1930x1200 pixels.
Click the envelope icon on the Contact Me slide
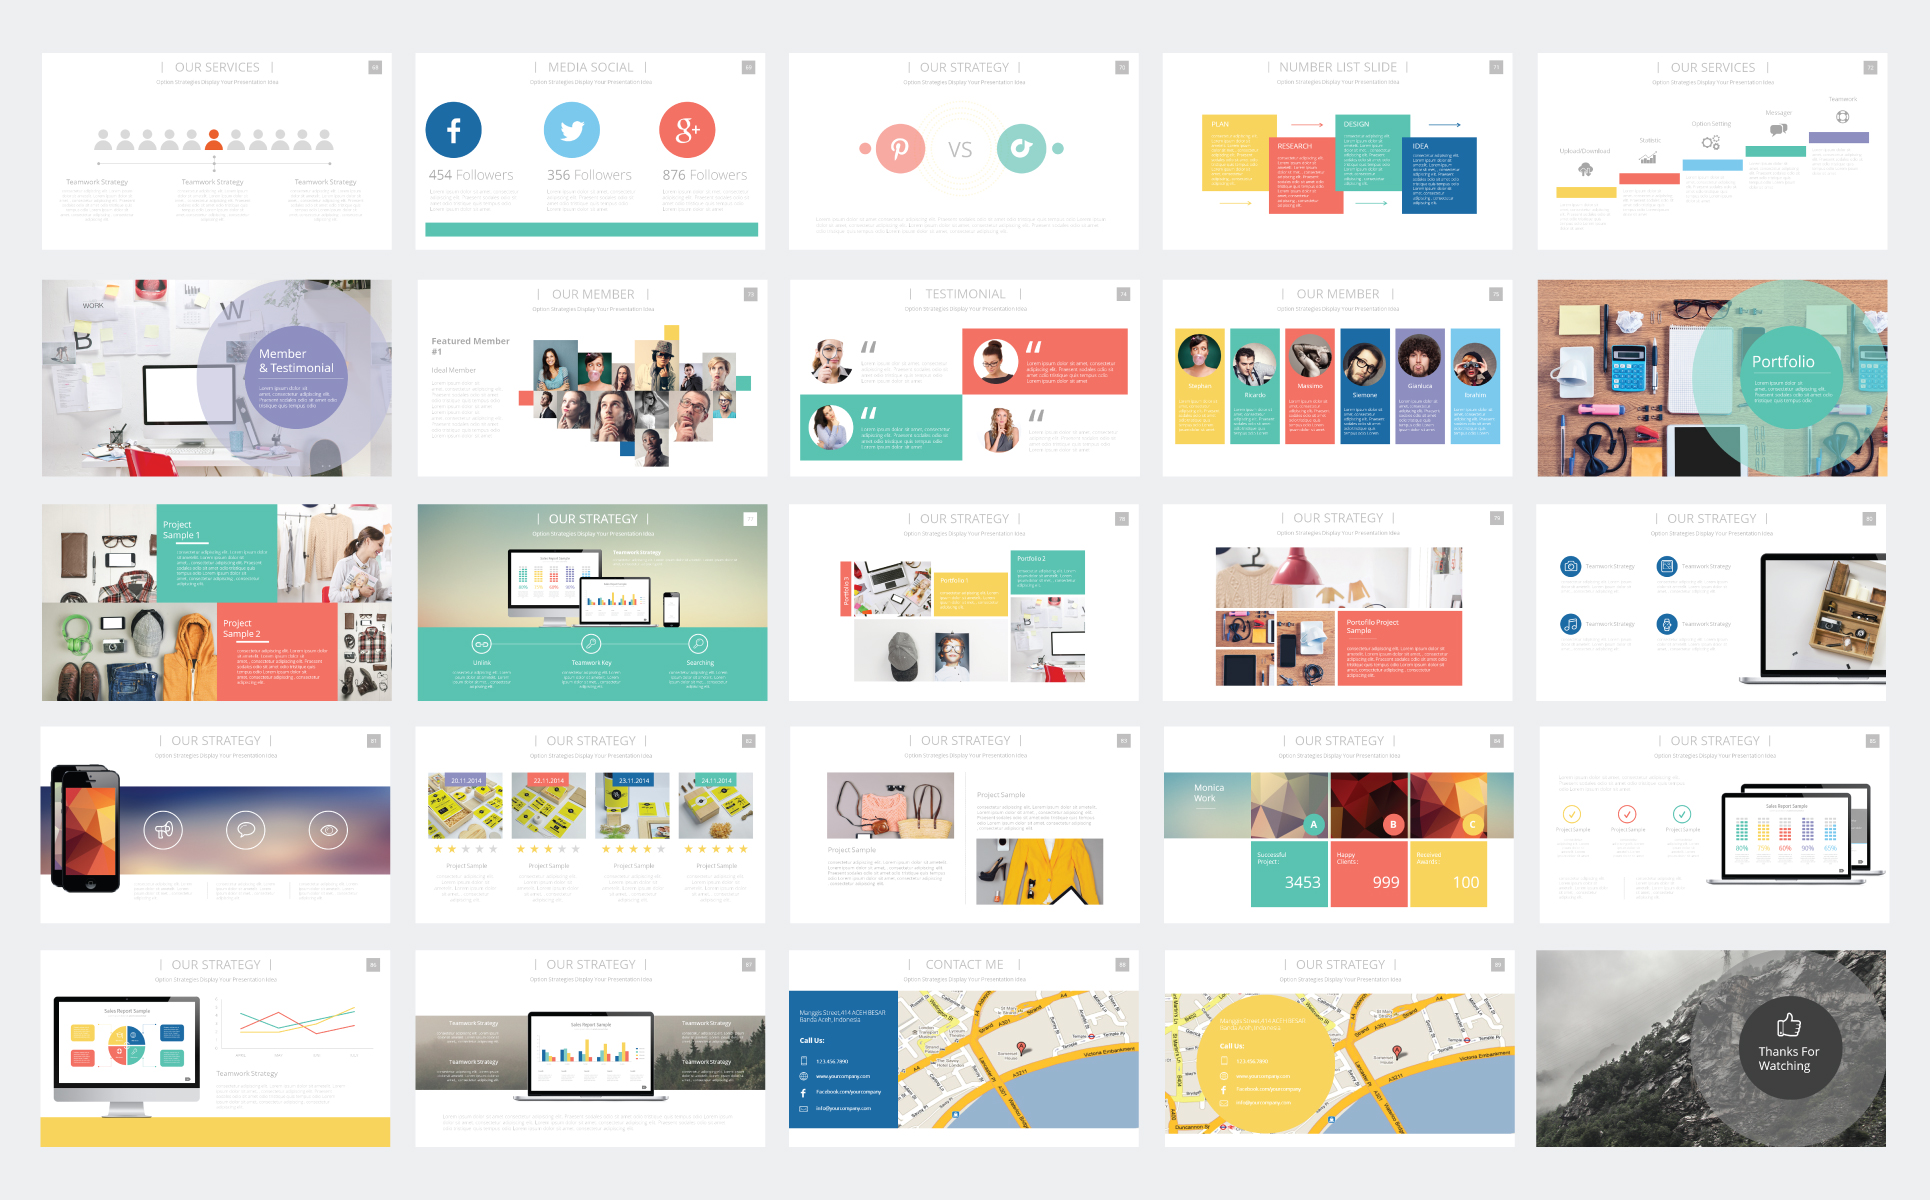(x=804, y=1109)
